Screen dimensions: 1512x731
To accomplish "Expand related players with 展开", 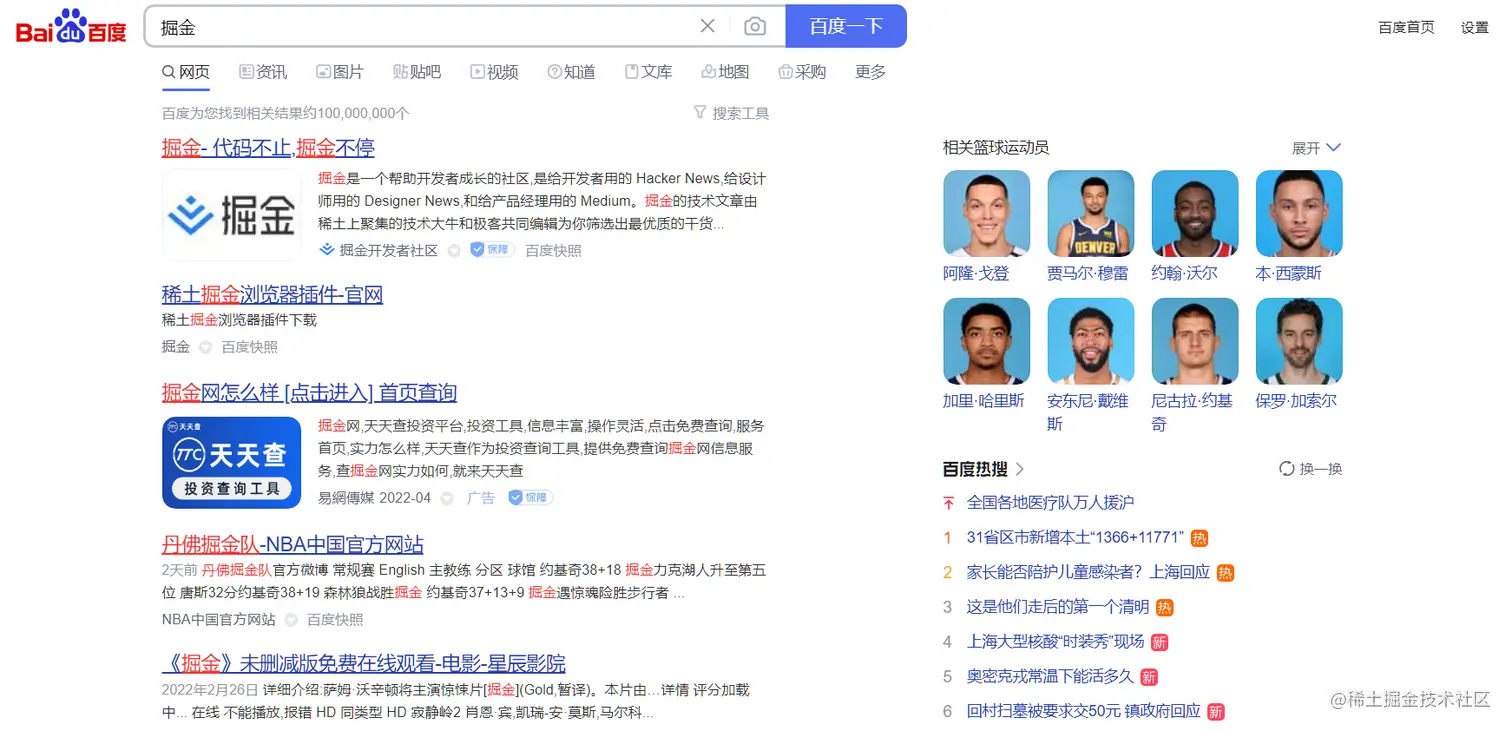I will point(1316,148).
